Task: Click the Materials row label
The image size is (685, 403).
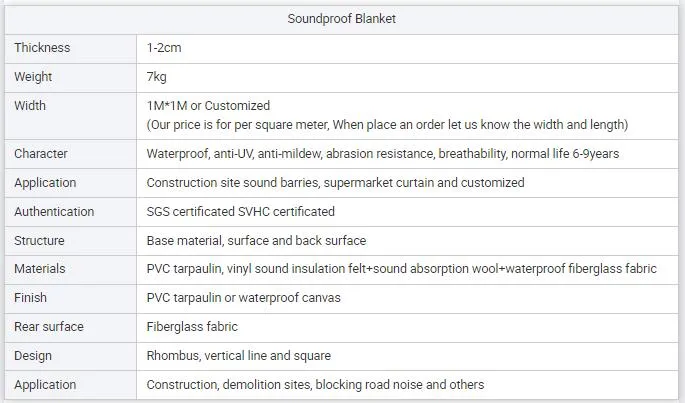Action: coord(40,269)
